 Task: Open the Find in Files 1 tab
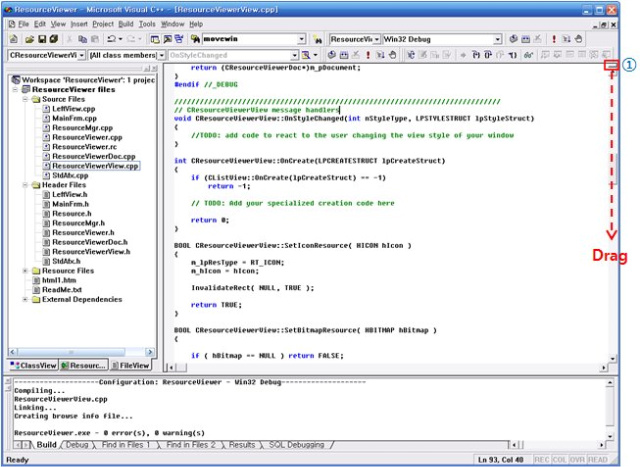point(126,445)
